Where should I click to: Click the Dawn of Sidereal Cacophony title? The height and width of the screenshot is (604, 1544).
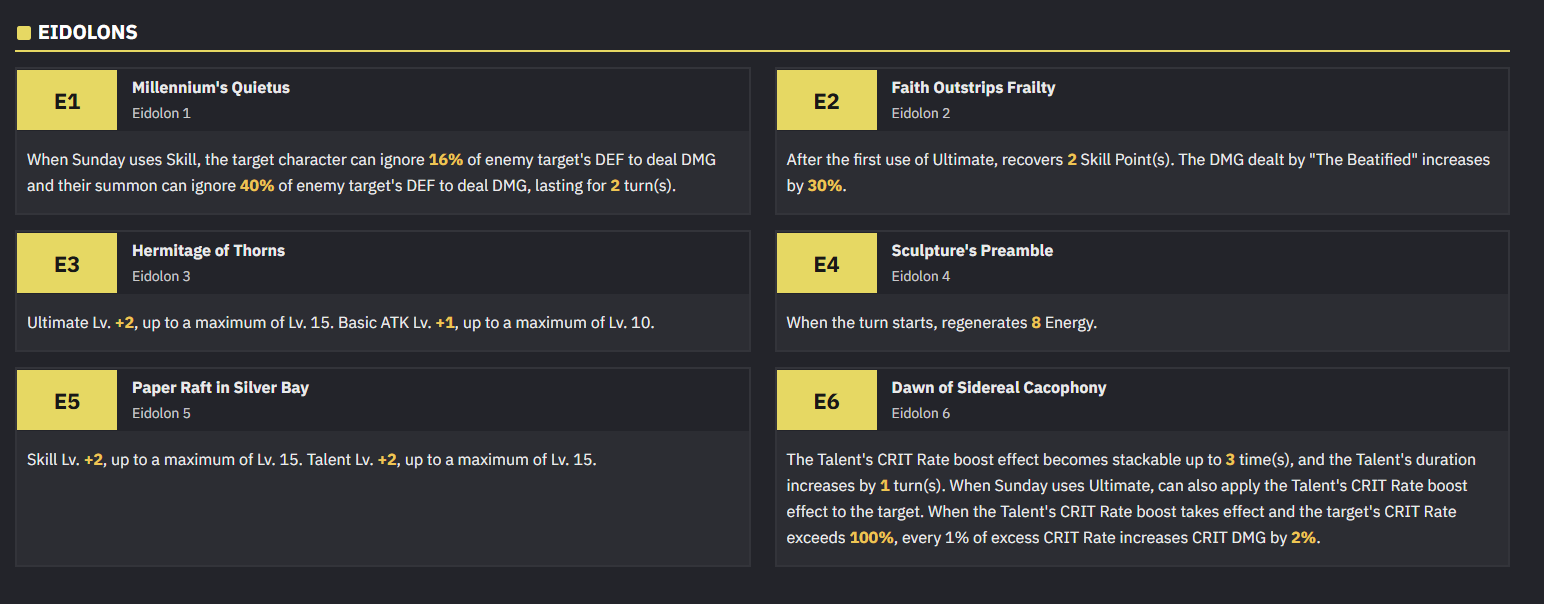click(x=998, y=388)
